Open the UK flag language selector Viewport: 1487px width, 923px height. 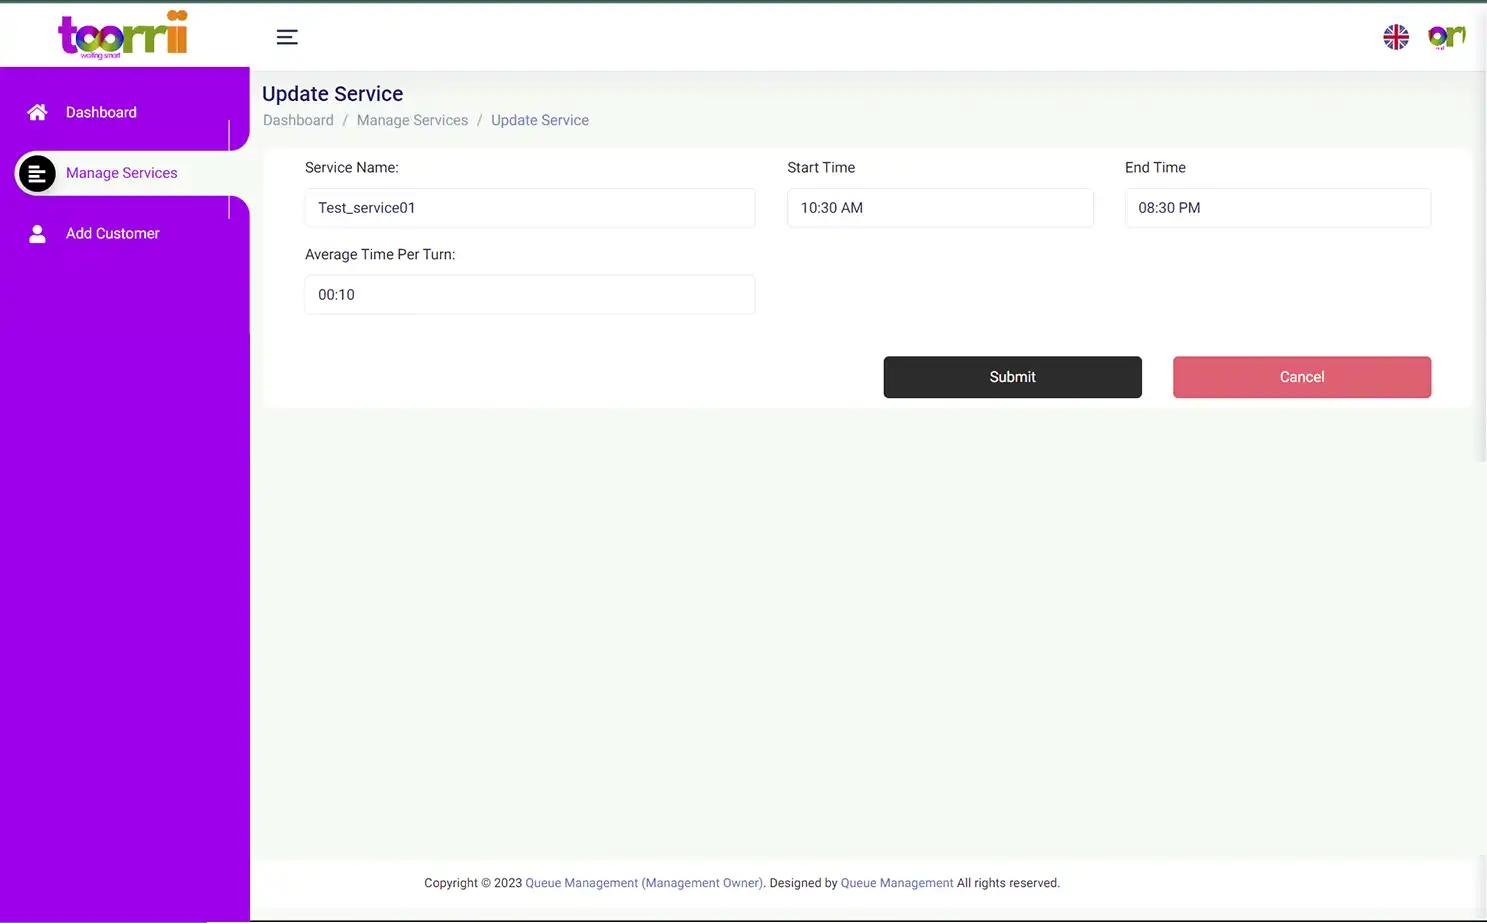1396,36
